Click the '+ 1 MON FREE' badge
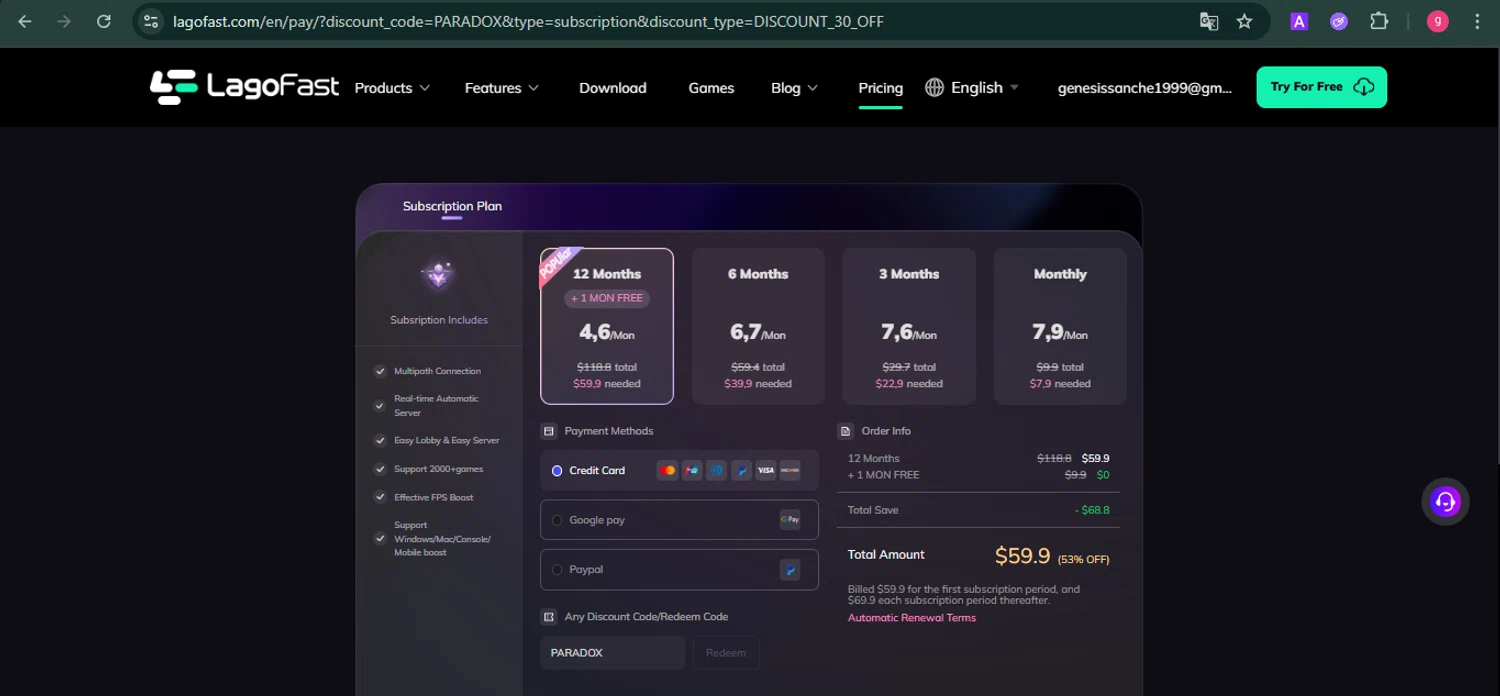 click(607, 298)
